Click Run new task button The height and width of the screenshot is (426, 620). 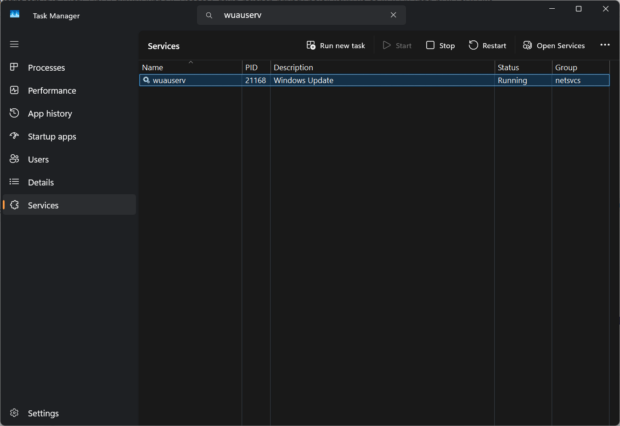click(335, 45)
